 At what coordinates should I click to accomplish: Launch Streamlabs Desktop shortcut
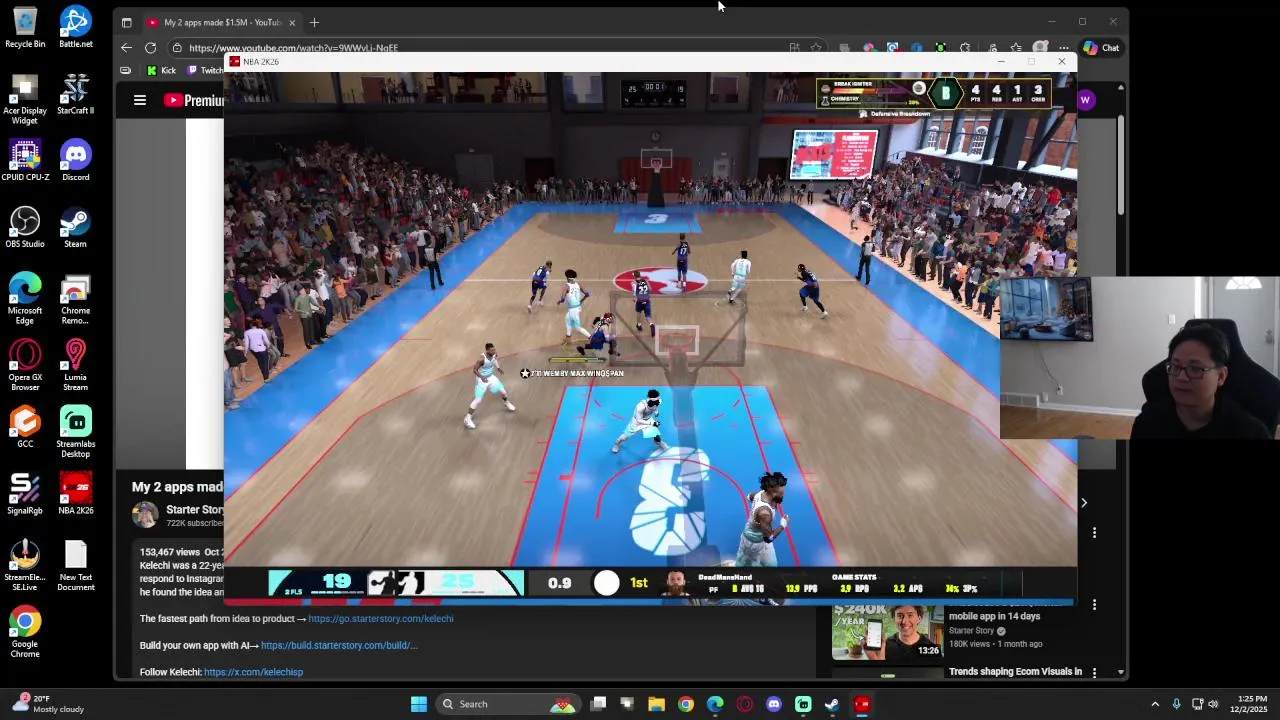(75, 433)
